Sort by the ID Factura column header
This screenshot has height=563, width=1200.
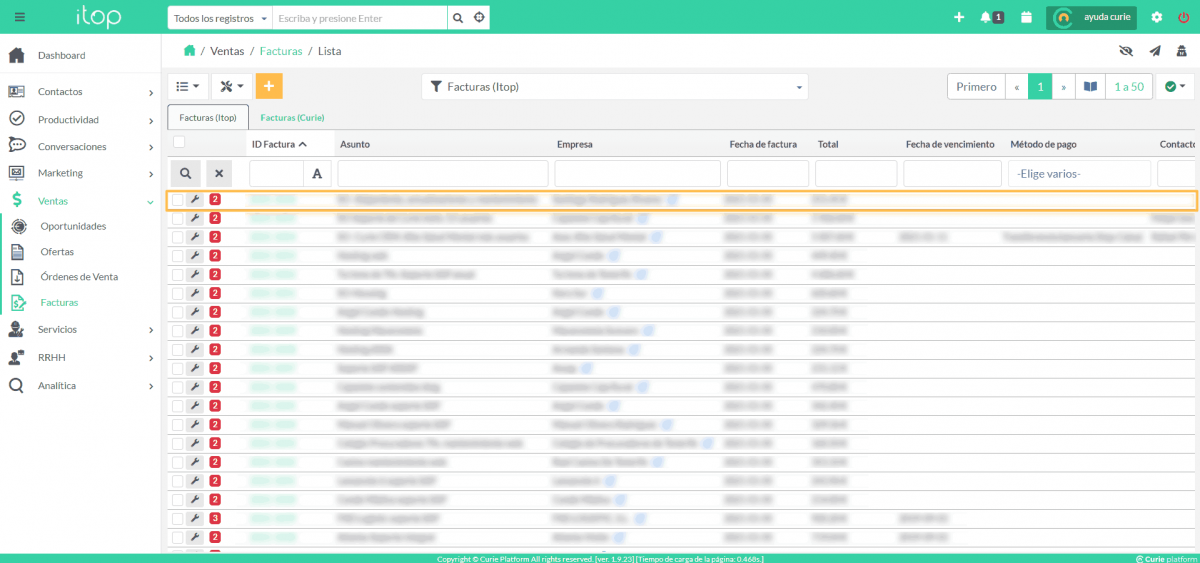pos(279,144)
